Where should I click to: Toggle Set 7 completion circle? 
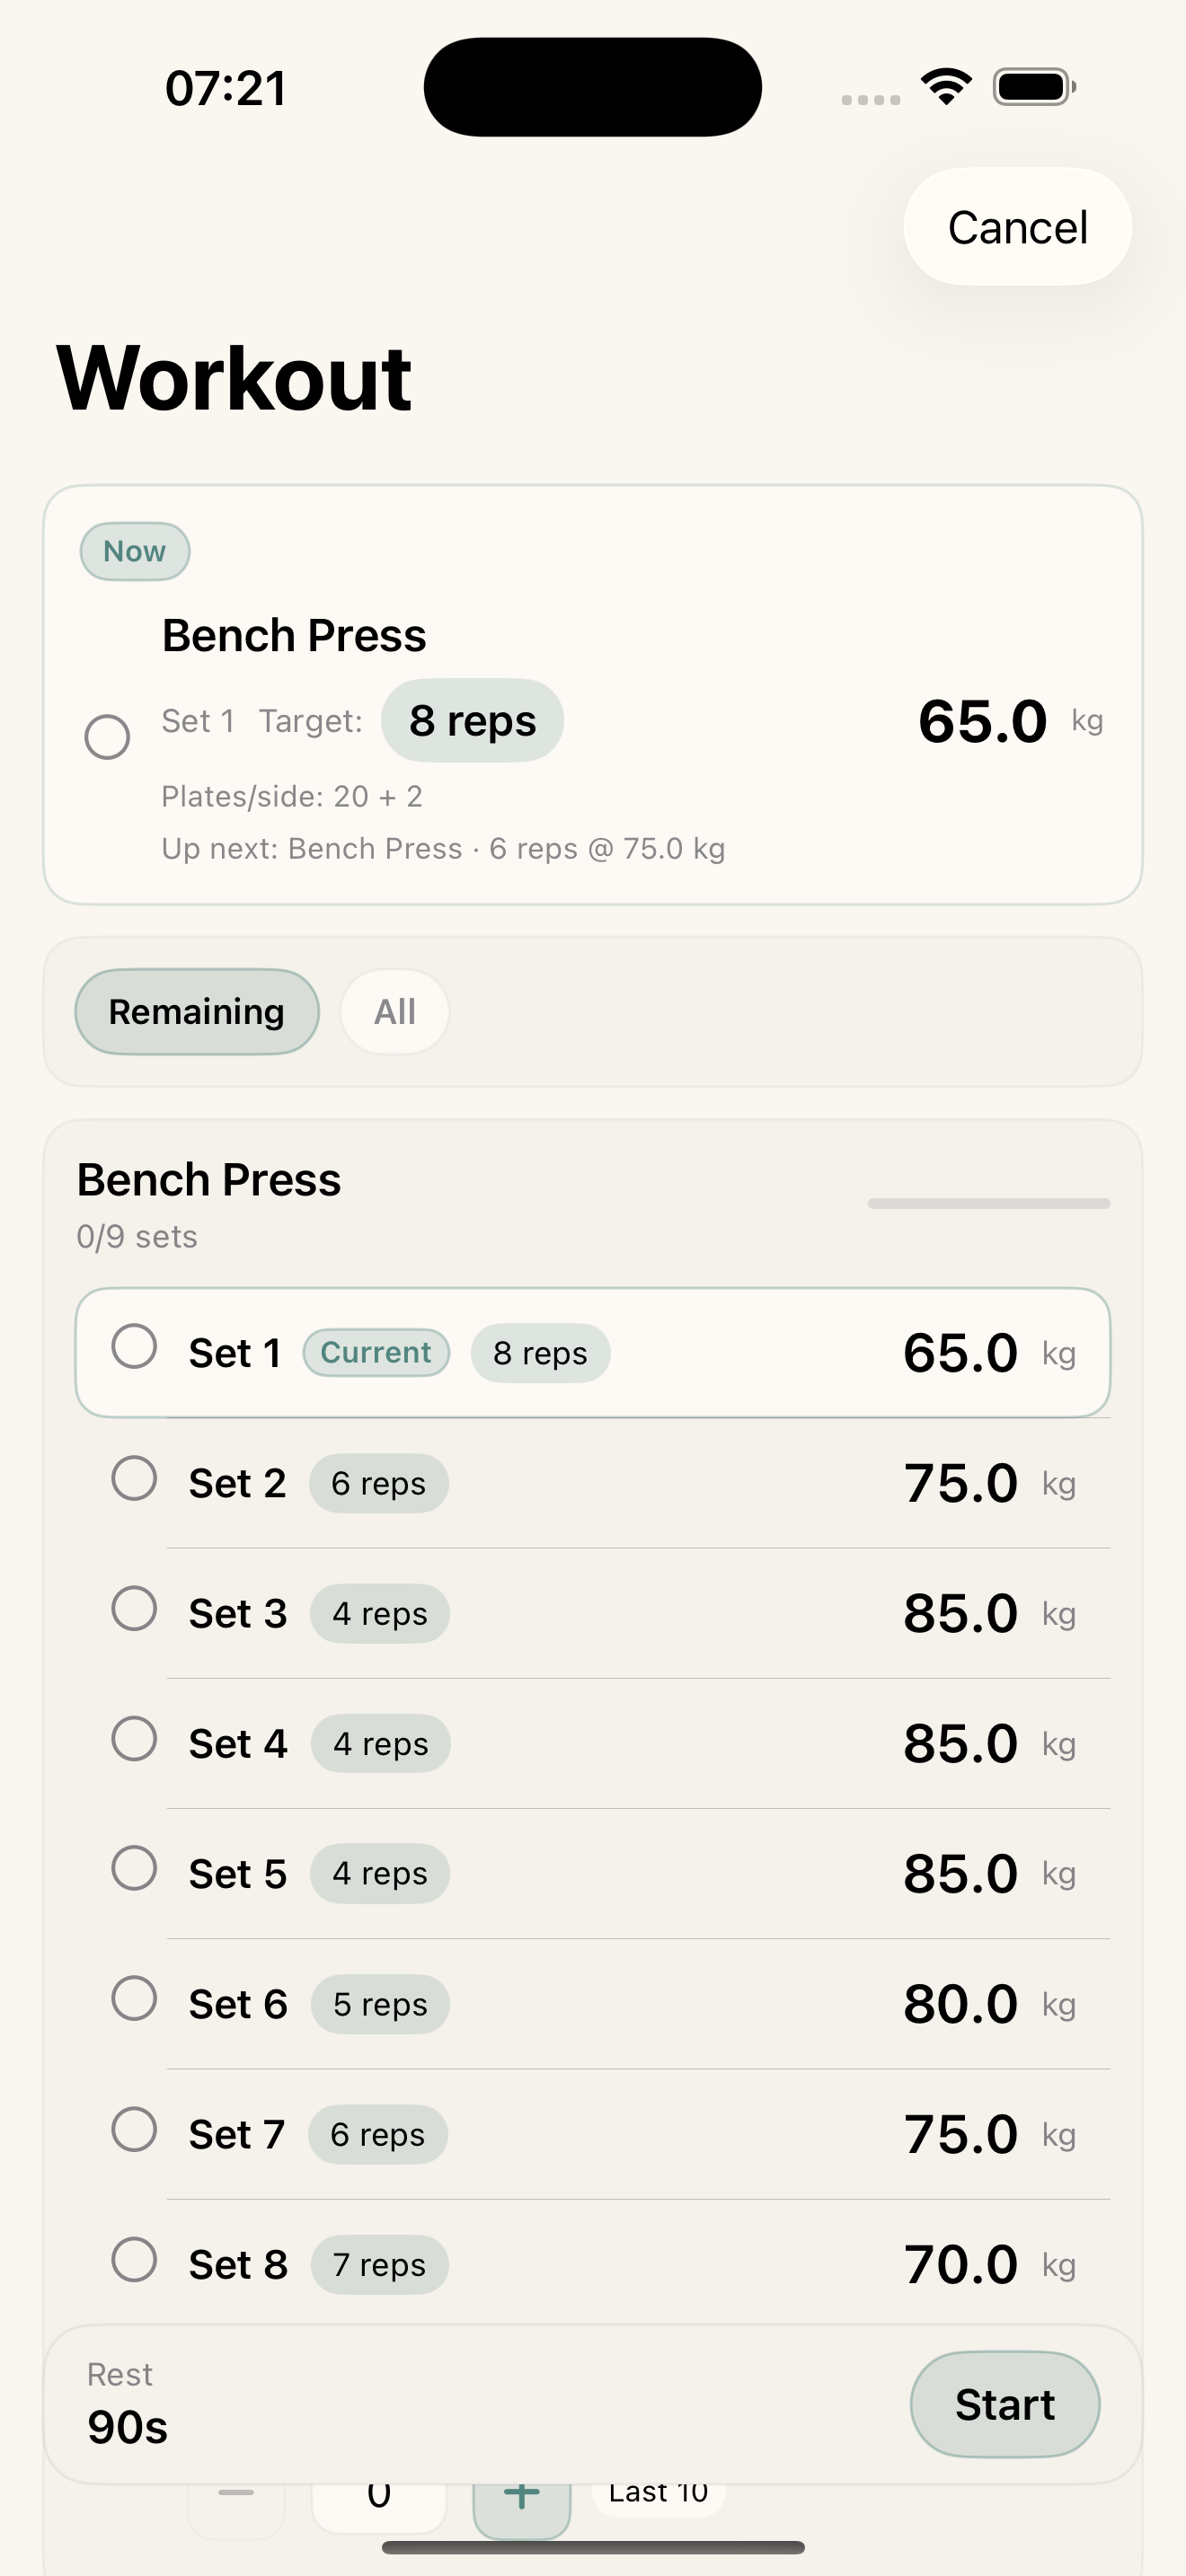(x=134, y=2129)
